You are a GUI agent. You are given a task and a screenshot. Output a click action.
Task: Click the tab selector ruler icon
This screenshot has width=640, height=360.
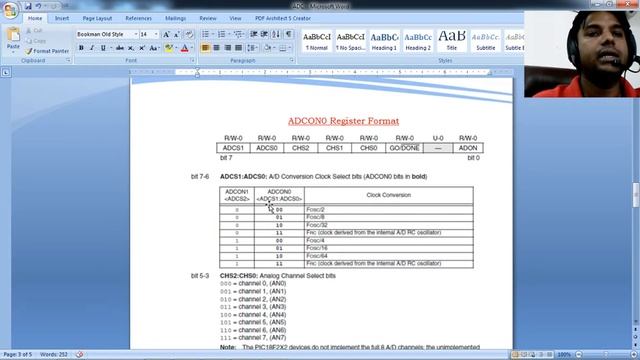coord(6,73)
